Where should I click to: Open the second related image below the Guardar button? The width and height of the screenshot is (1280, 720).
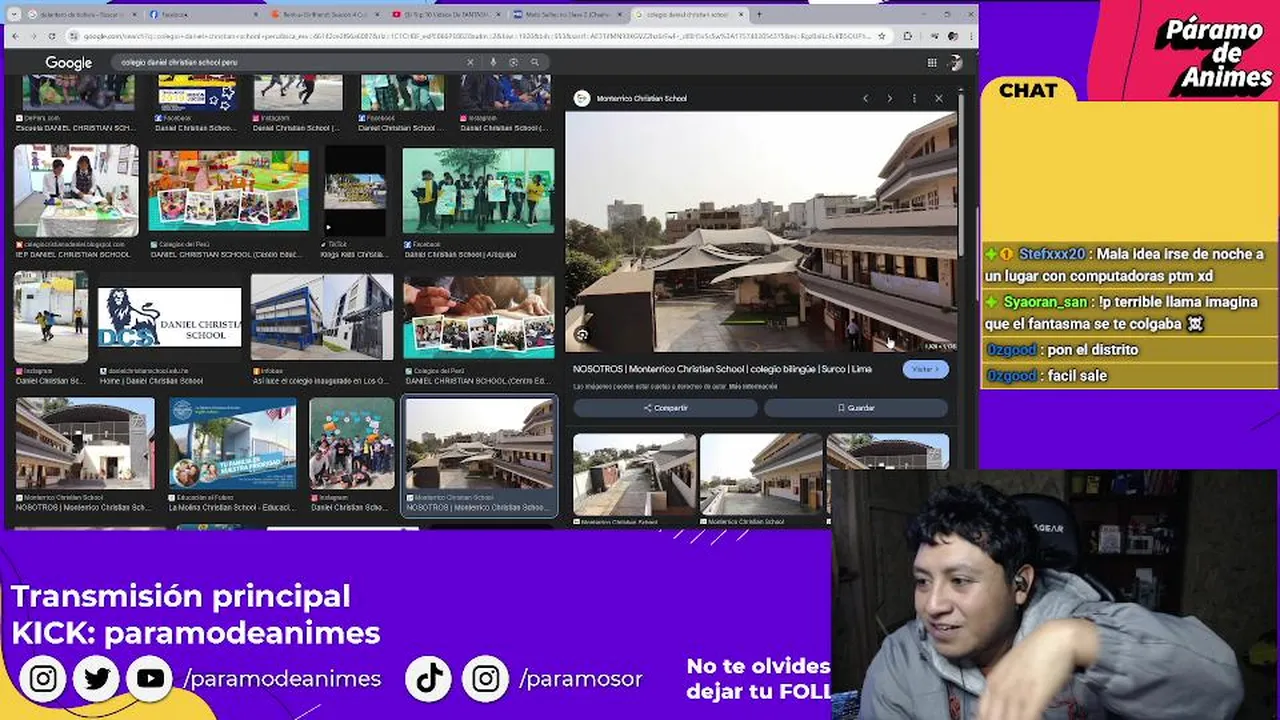pos(762,475)
